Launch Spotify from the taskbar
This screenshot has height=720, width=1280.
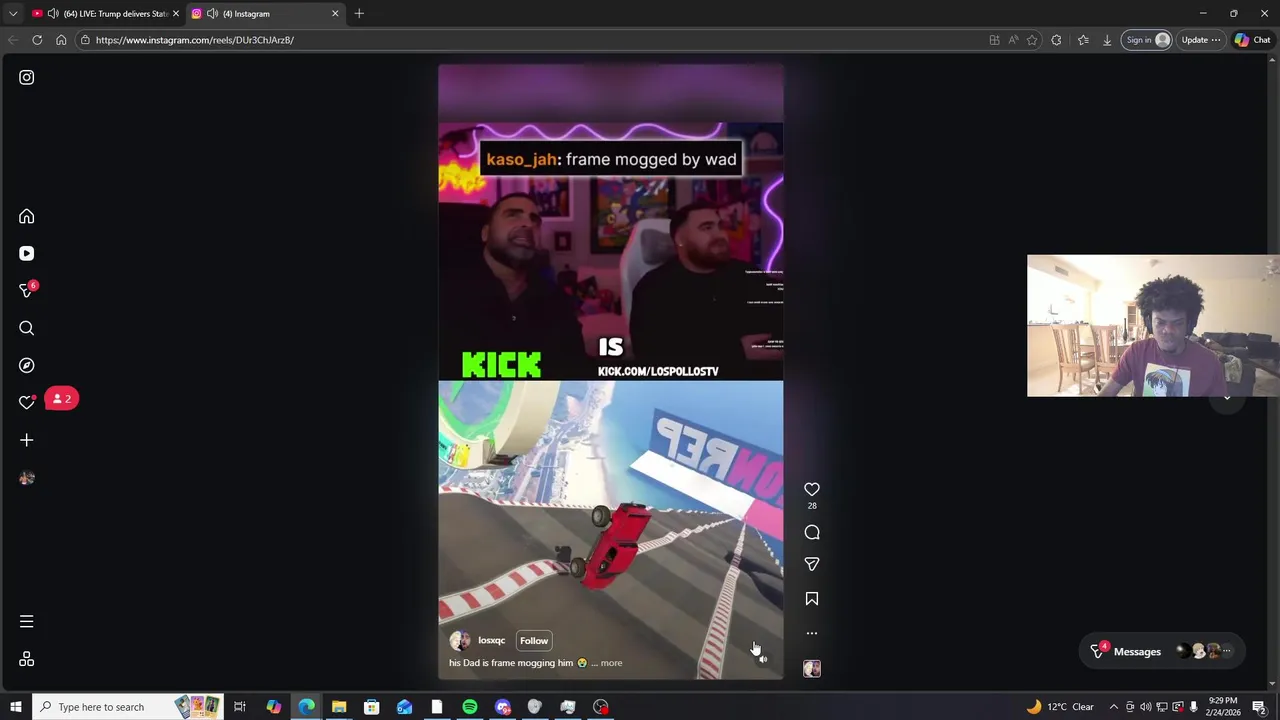470,707
